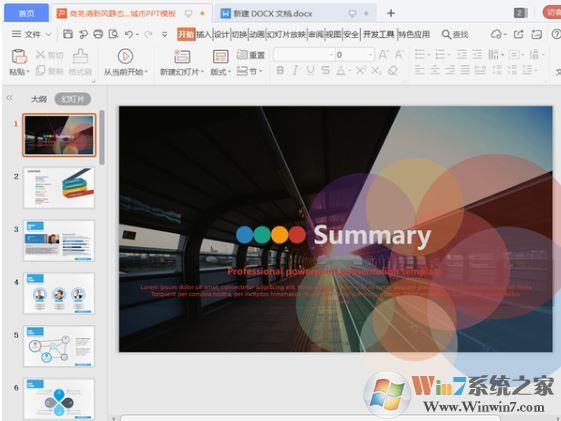Switch to the 插入 ribbon tab
Viewport: 561px width, 421px height.
click(x=204, y=34)
